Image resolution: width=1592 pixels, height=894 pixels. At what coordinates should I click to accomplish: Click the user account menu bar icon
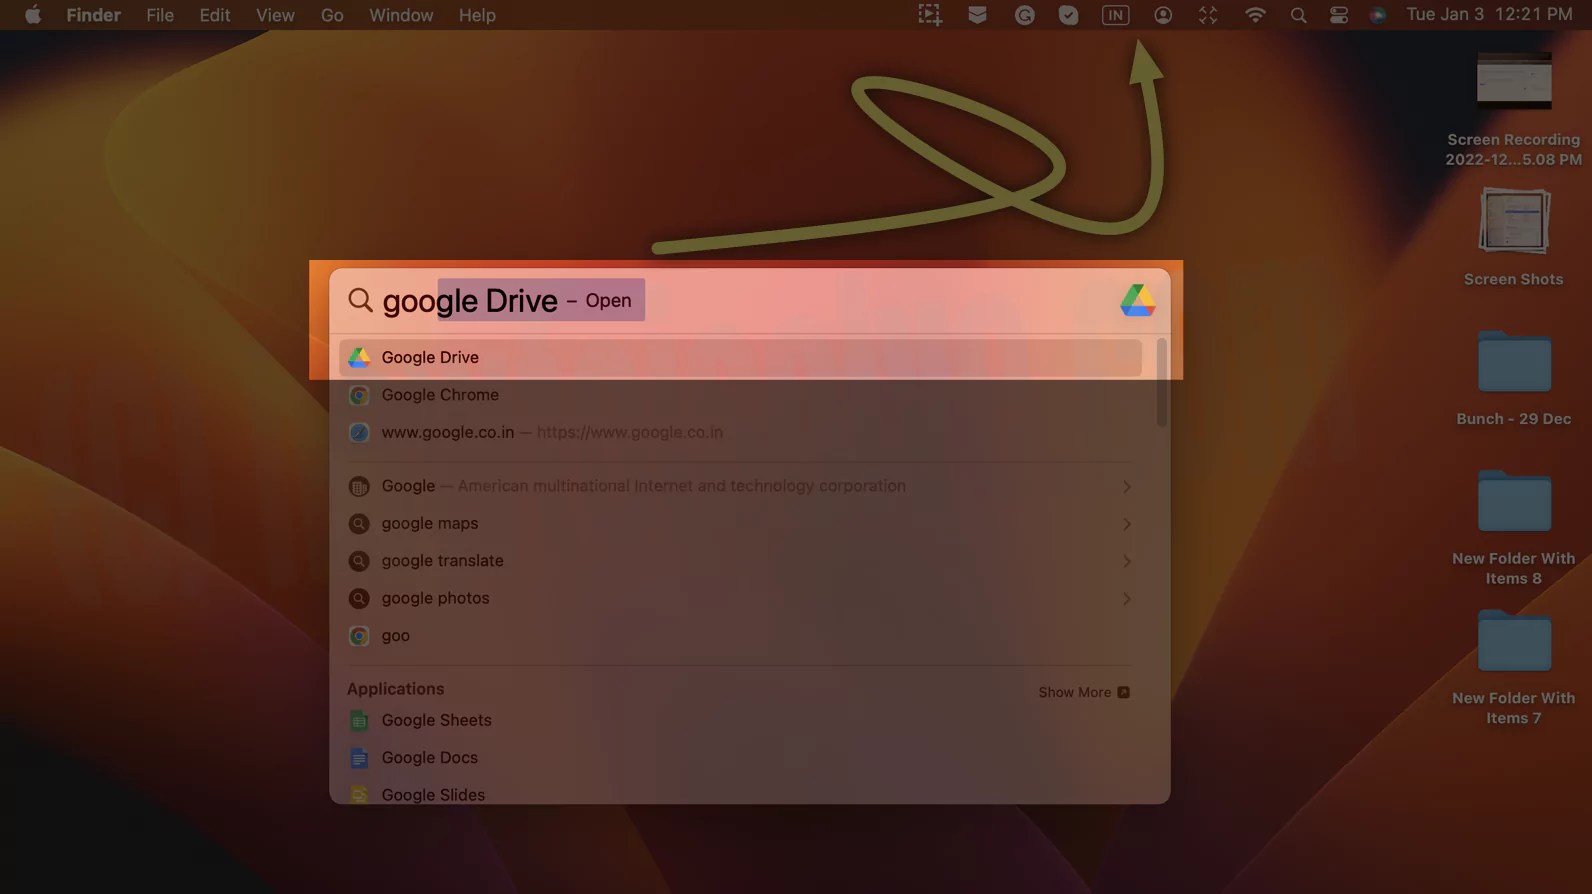point(1163,15)
